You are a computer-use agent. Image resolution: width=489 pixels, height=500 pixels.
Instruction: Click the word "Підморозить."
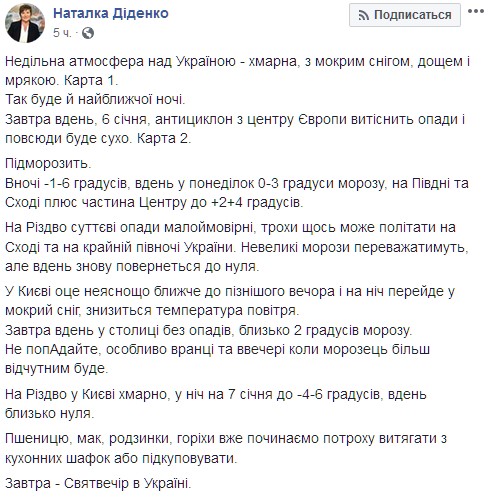click(x=48, y=163)
